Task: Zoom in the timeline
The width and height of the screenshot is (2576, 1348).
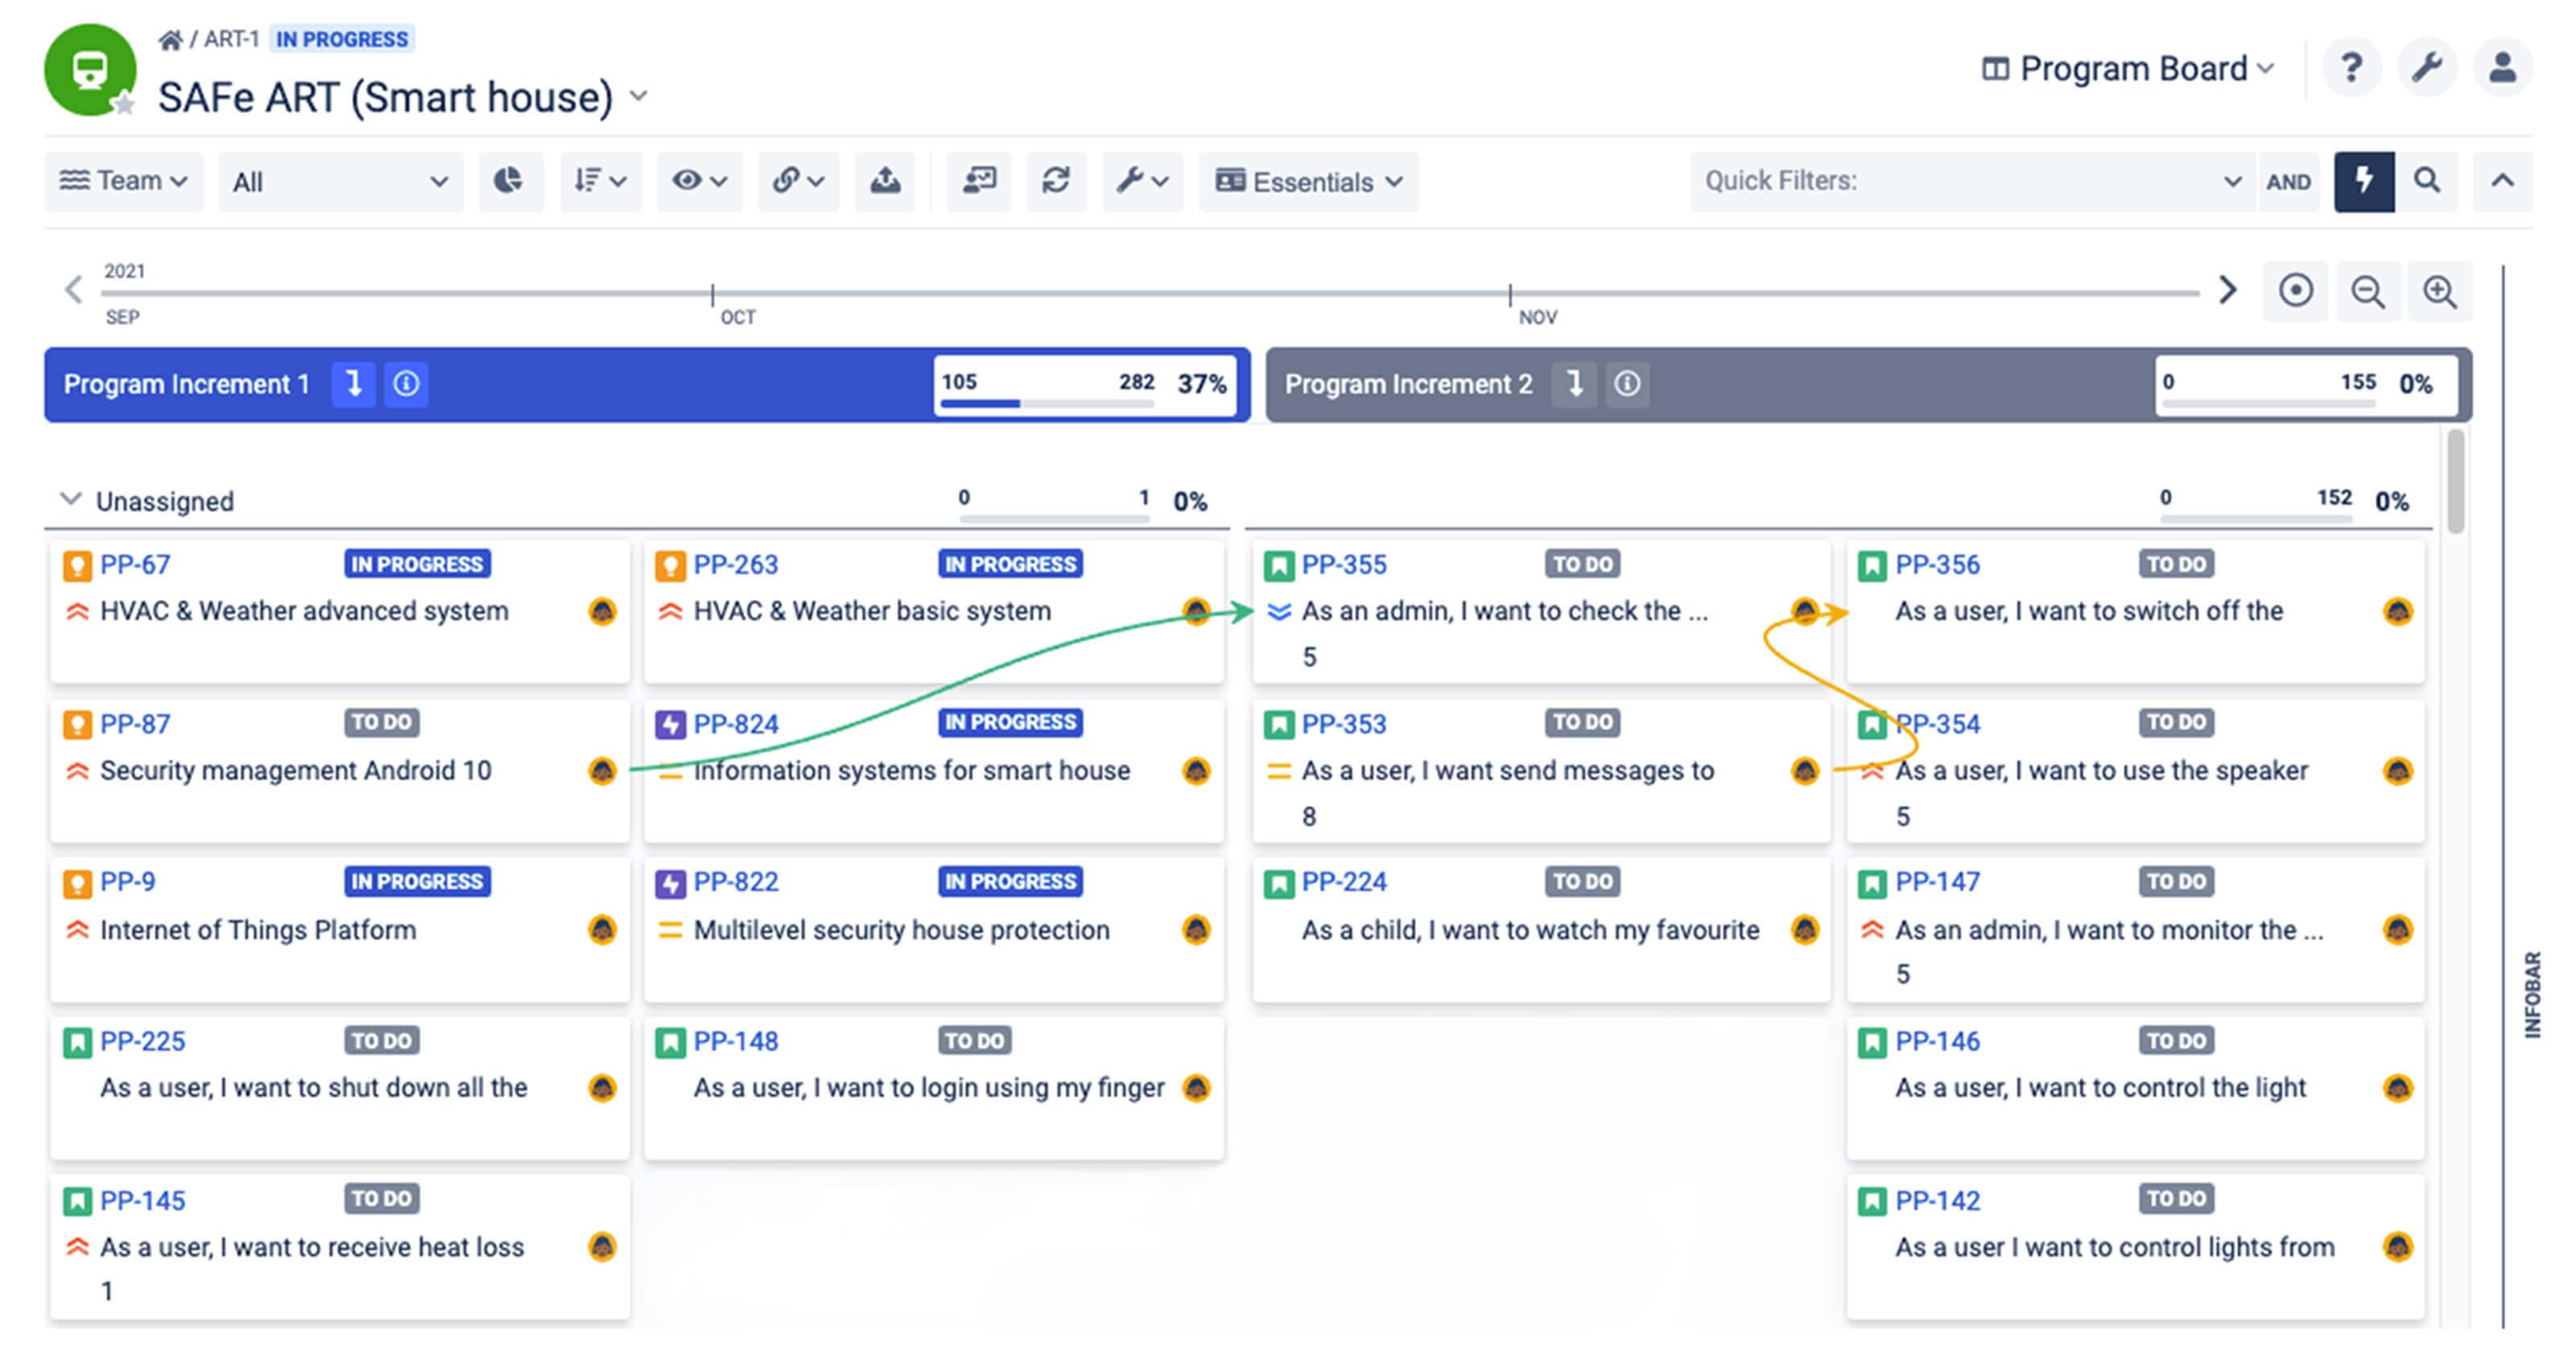Action: tap(2440, 291)
